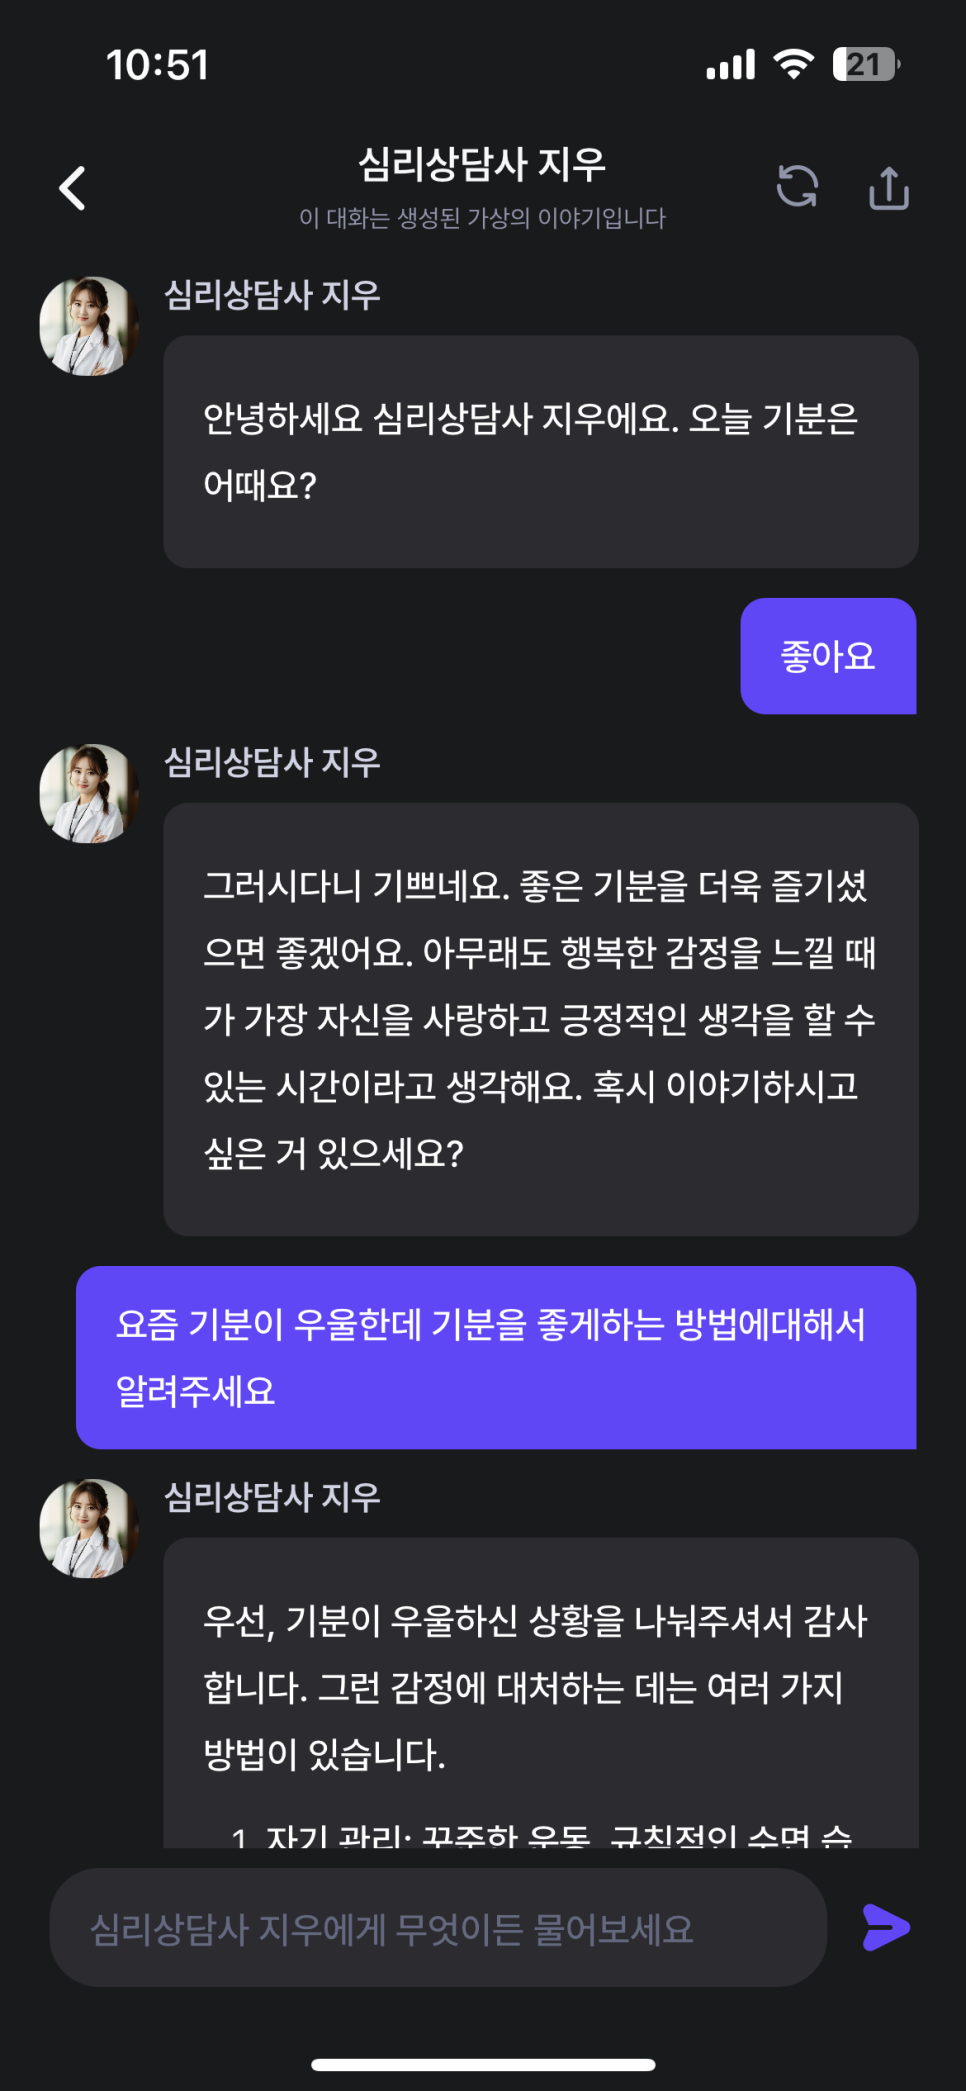Tap the reply starting with 그러시다니 기쁘네요

pyautogui.click(x=540, y=1019)
